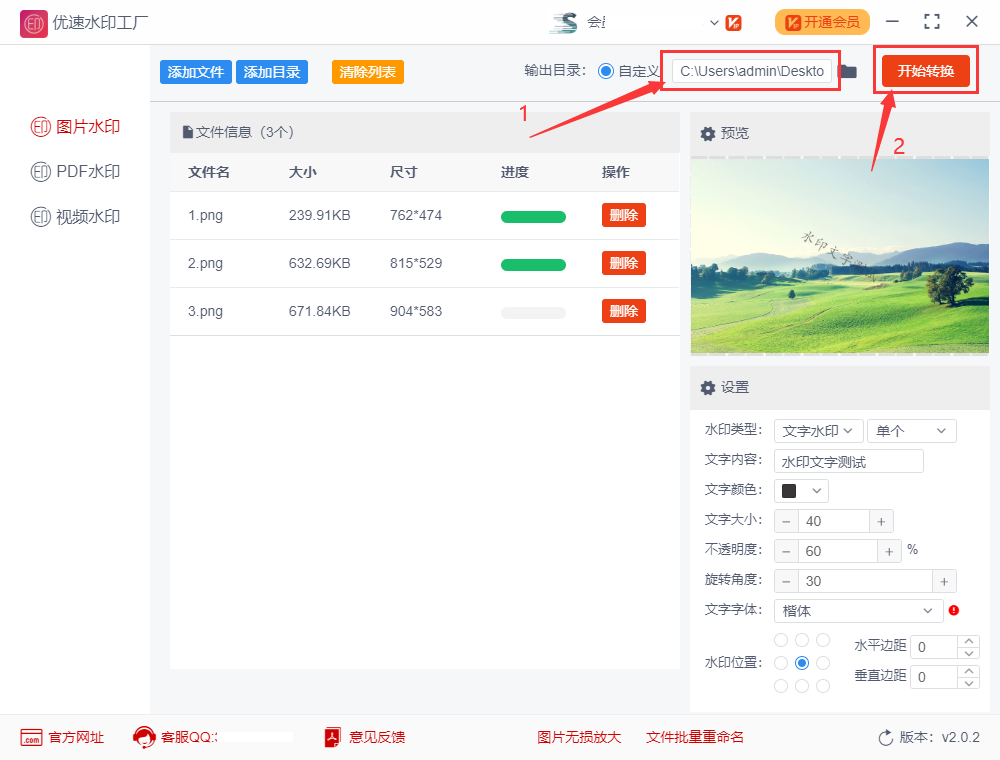Image resolution: width=1000 pixels, height=760 pixels.
Task: Click the file icon beside 文件信息
Action: click(188, 132)
